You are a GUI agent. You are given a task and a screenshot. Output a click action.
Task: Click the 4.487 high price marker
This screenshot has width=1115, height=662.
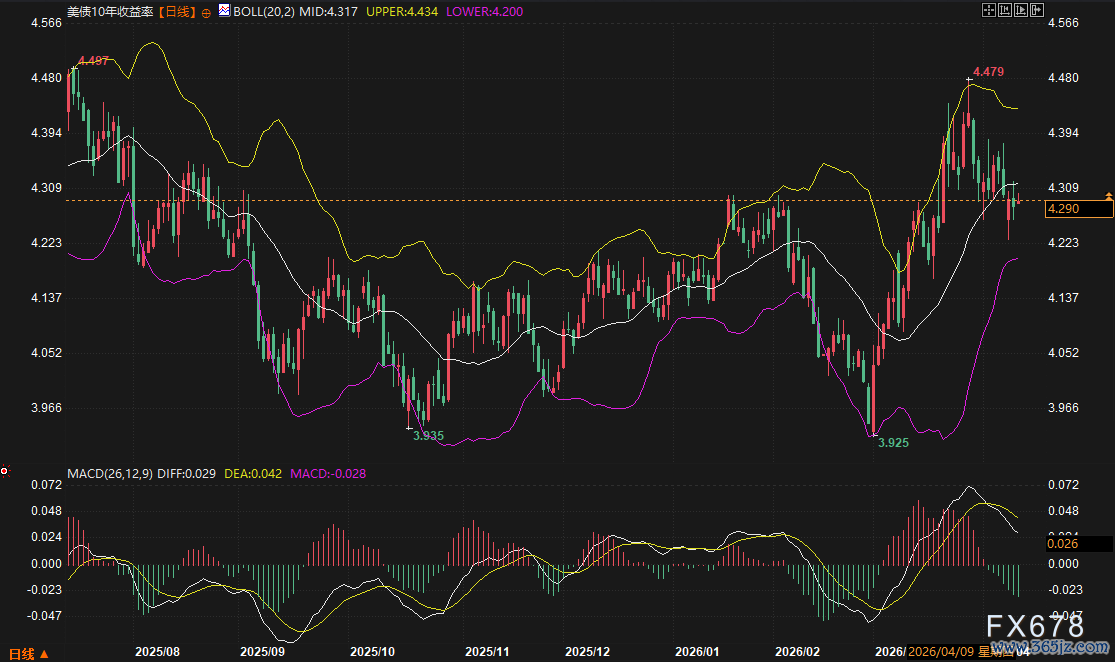click(x=93, y=61)
